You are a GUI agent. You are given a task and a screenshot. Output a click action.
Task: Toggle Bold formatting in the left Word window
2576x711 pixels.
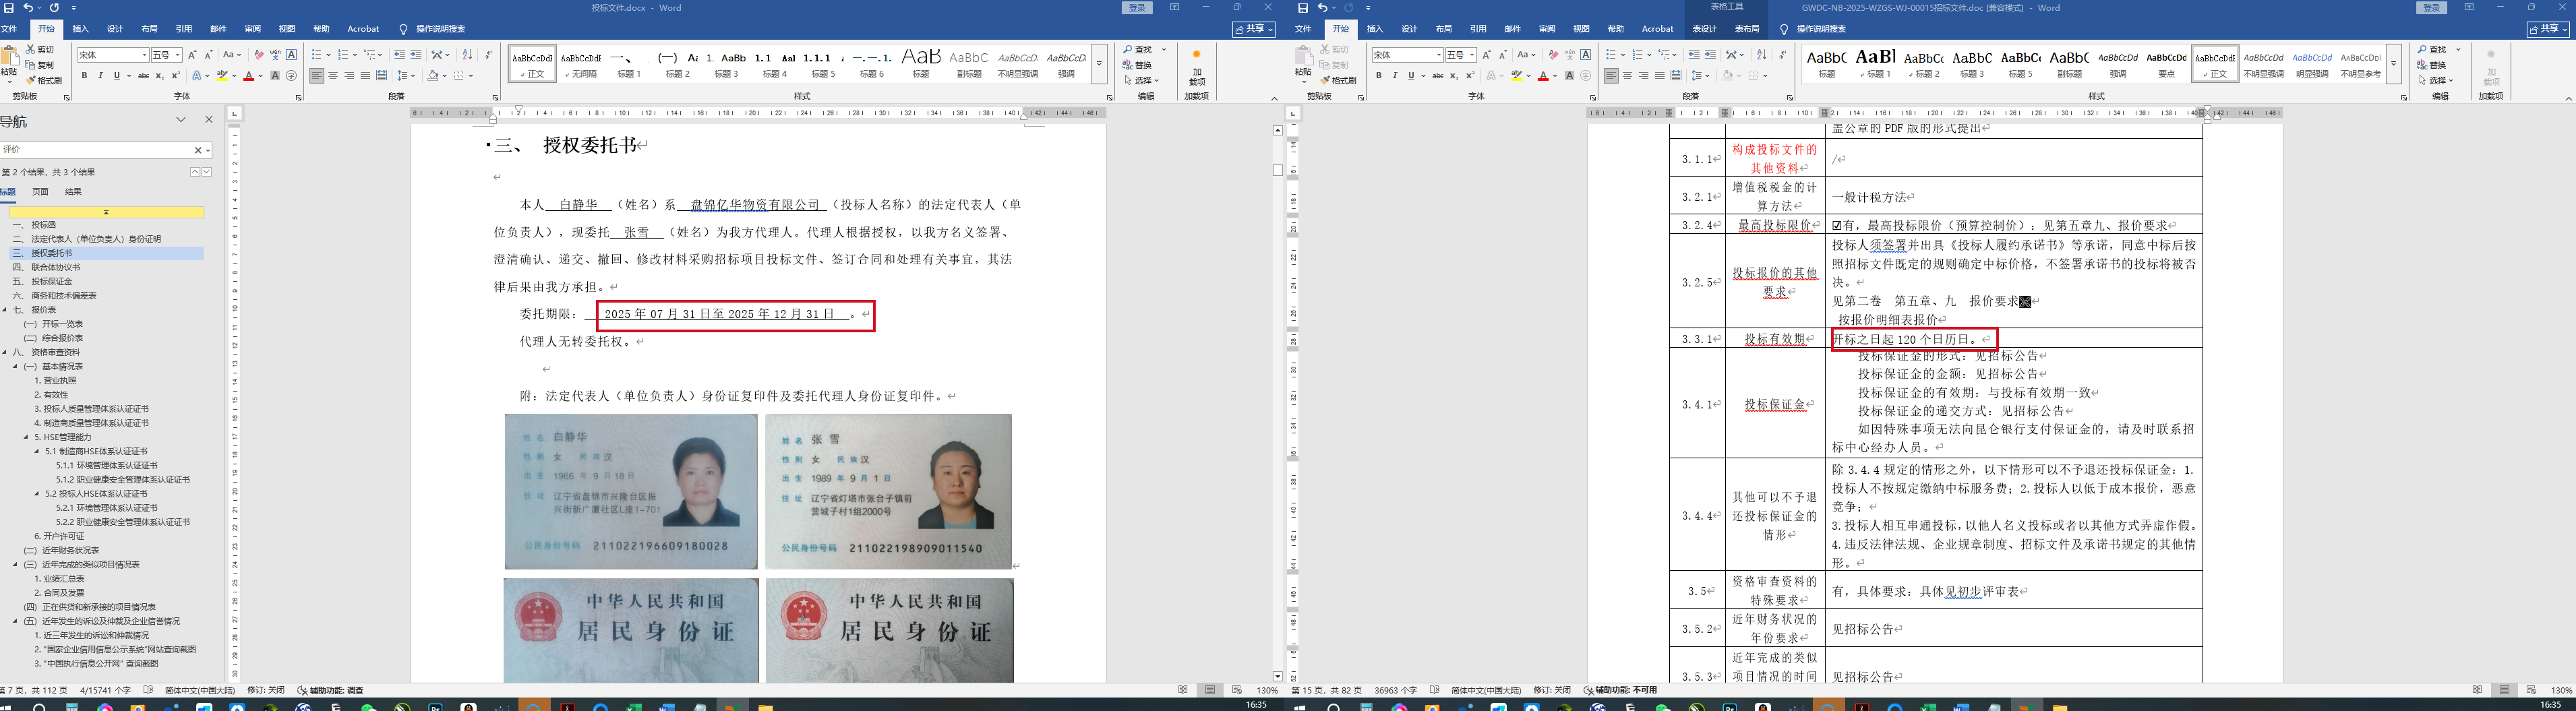(84, 76)
